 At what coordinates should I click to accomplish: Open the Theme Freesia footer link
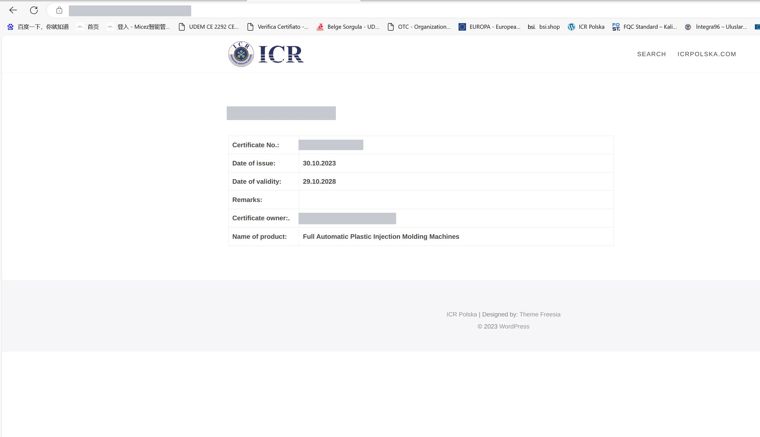(x=539, y=314)
